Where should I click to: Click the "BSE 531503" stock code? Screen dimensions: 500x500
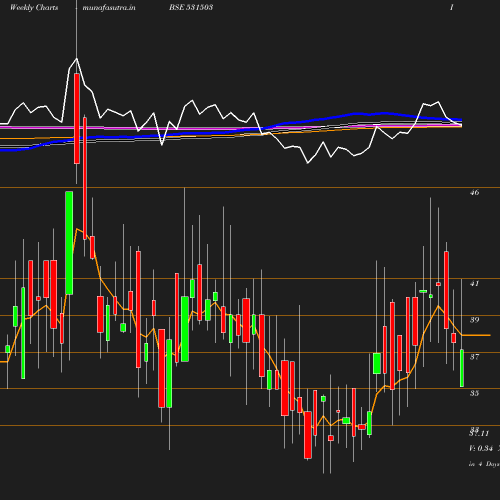point(191,7)
